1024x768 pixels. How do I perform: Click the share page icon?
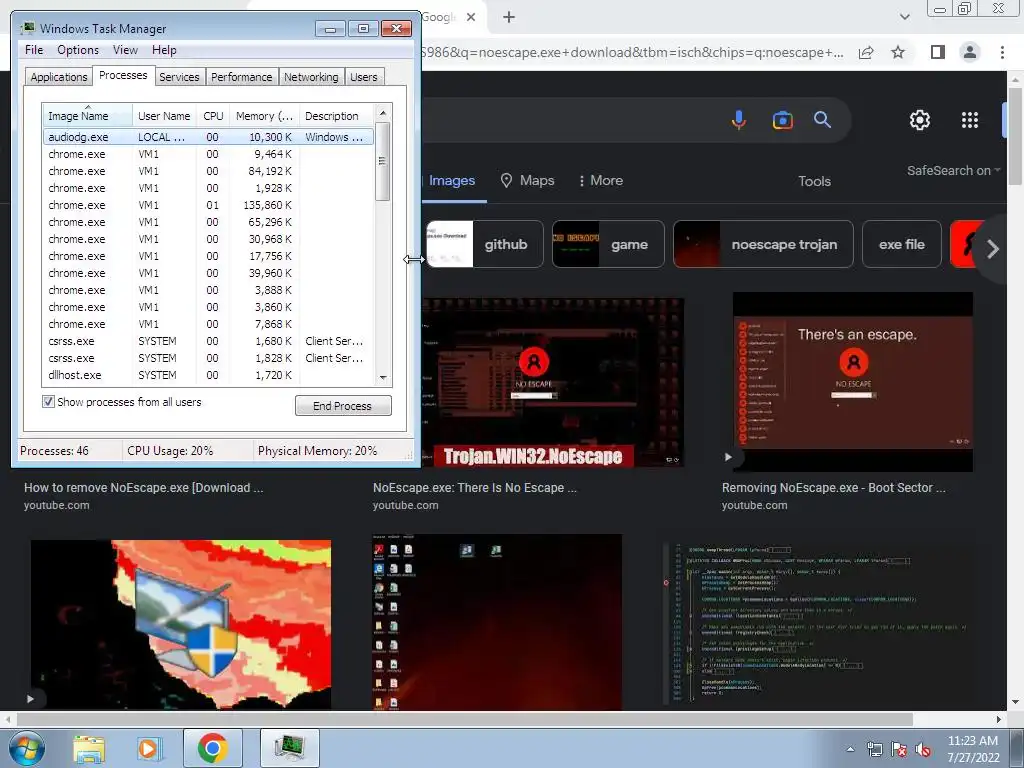pyautogui.click(x=866, y=52)
